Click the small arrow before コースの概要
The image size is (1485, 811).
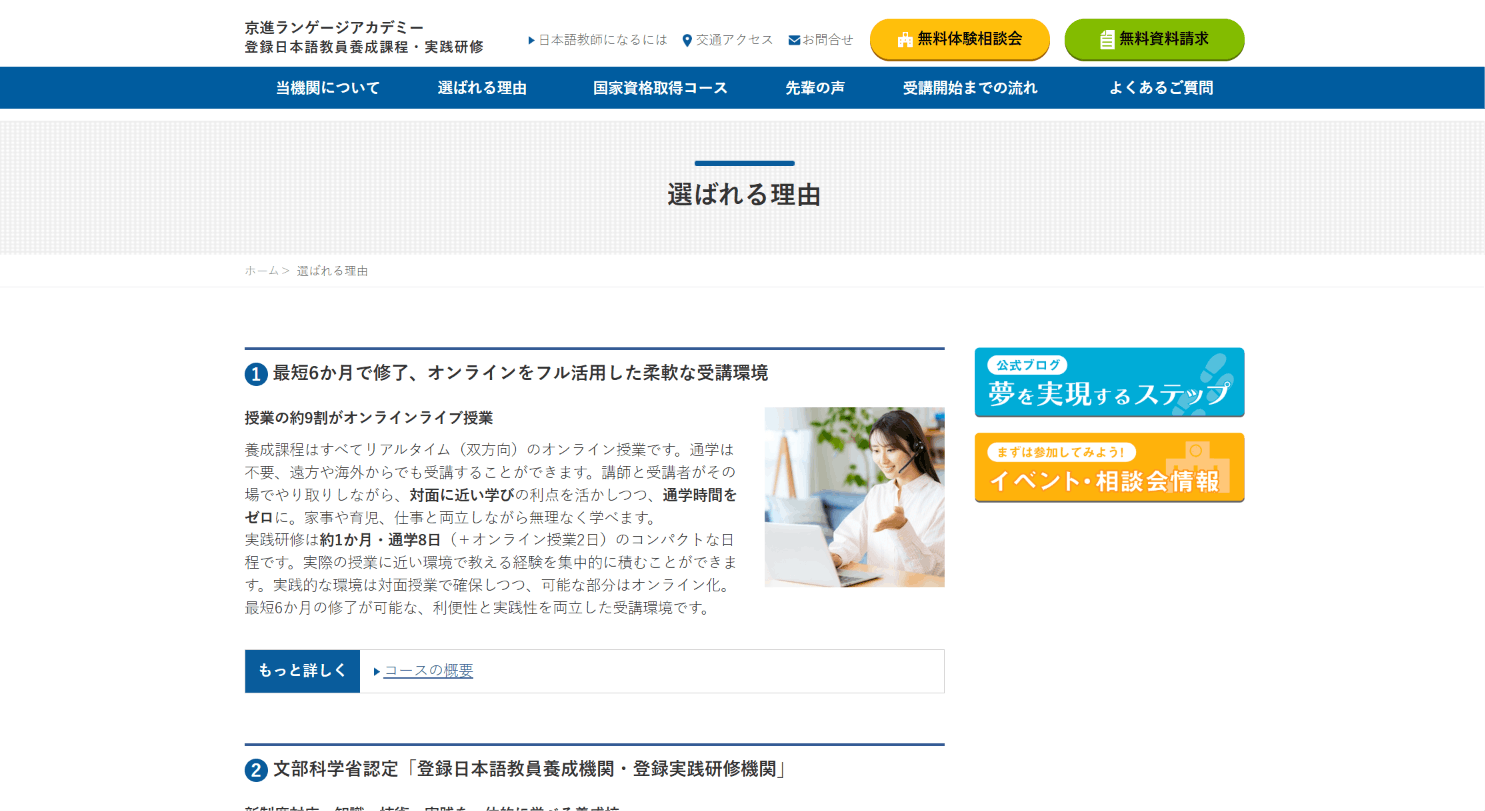pos(377,672)
